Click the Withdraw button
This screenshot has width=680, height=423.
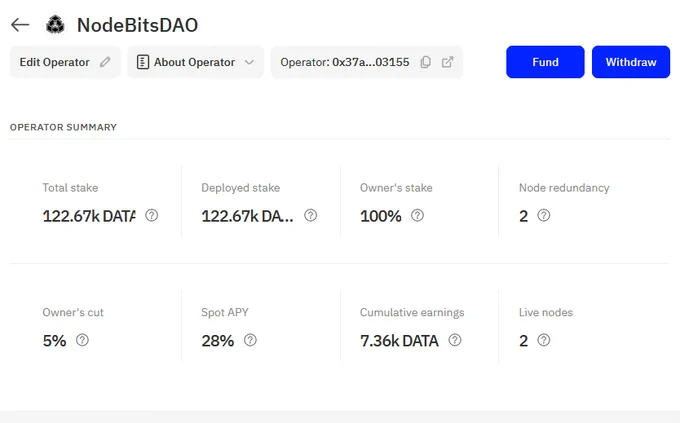pyautogui.click(x=631, y=62)
